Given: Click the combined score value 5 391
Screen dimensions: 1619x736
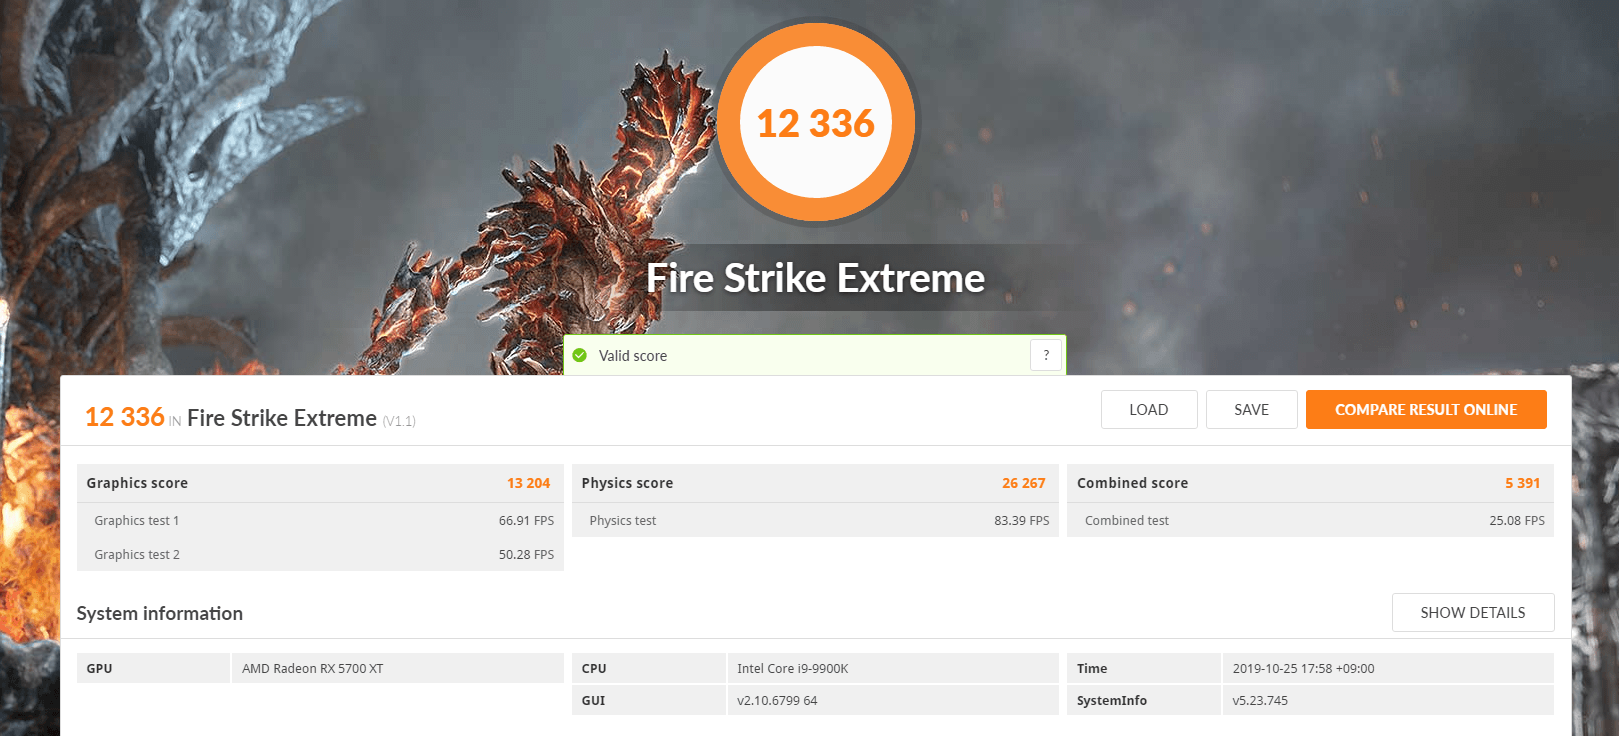Looking at the screenshot, I should [x=1522, y=483].
